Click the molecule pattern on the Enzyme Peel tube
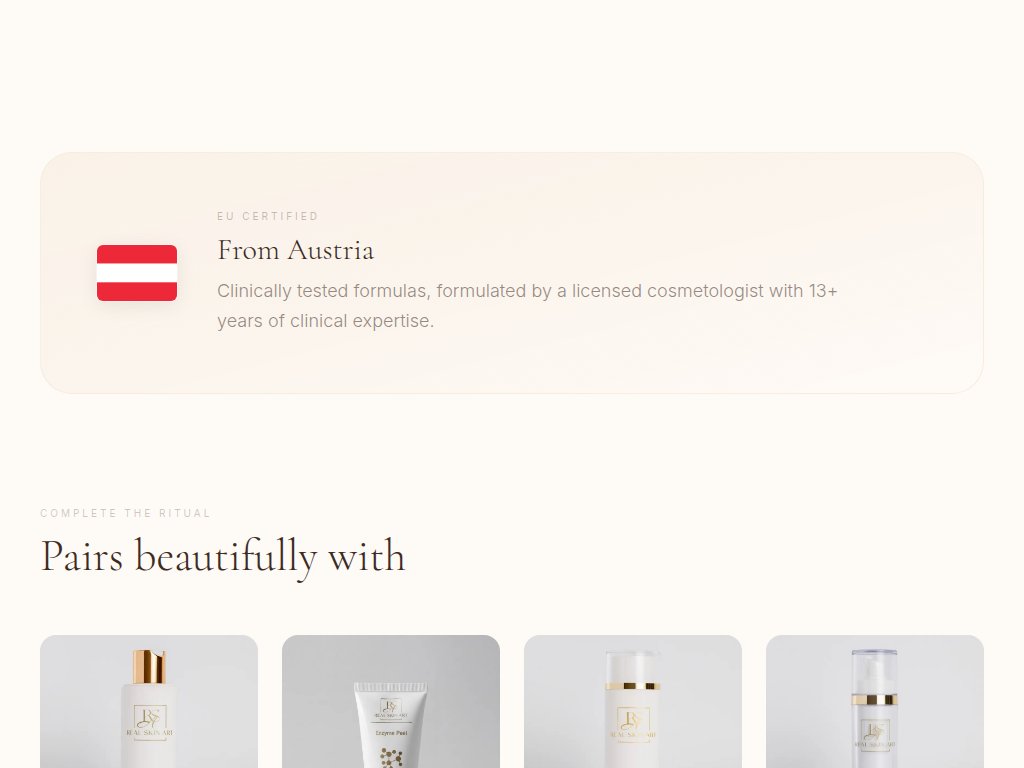This screenshot has height=768, width=1024. click(391, 758)
